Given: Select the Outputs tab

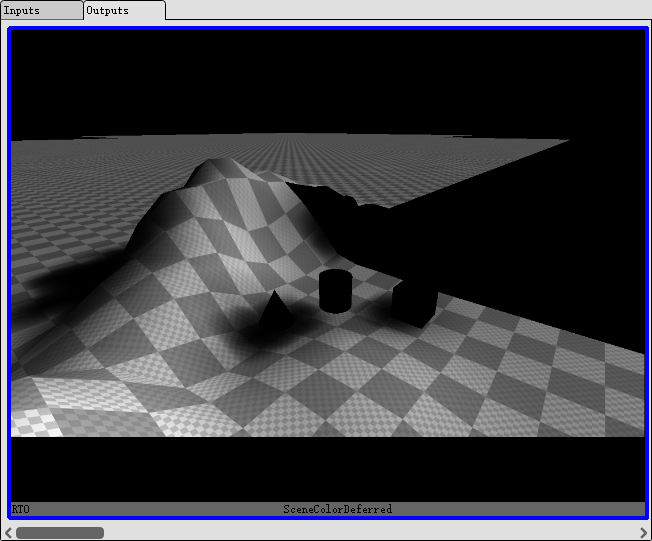Looking at the screenshot, I should pyautogui.click(x=124, y=10).
